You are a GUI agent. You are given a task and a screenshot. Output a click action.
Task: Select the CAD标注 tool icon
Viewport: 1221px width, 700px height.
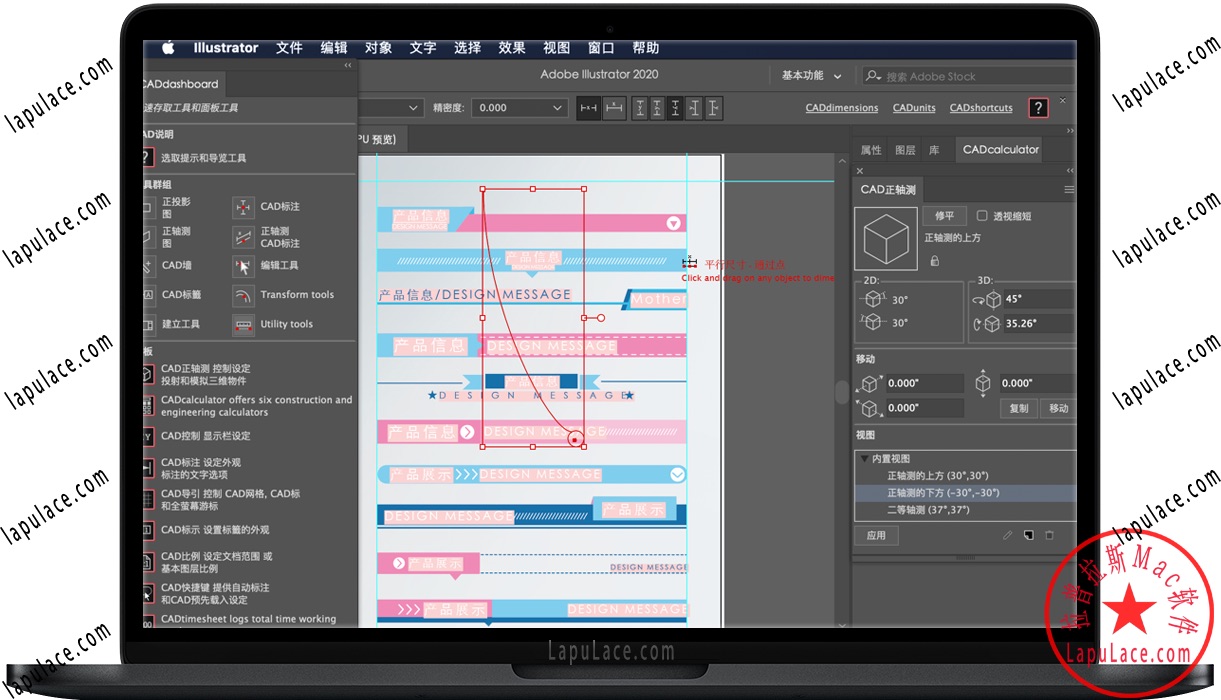click(243, 208)
